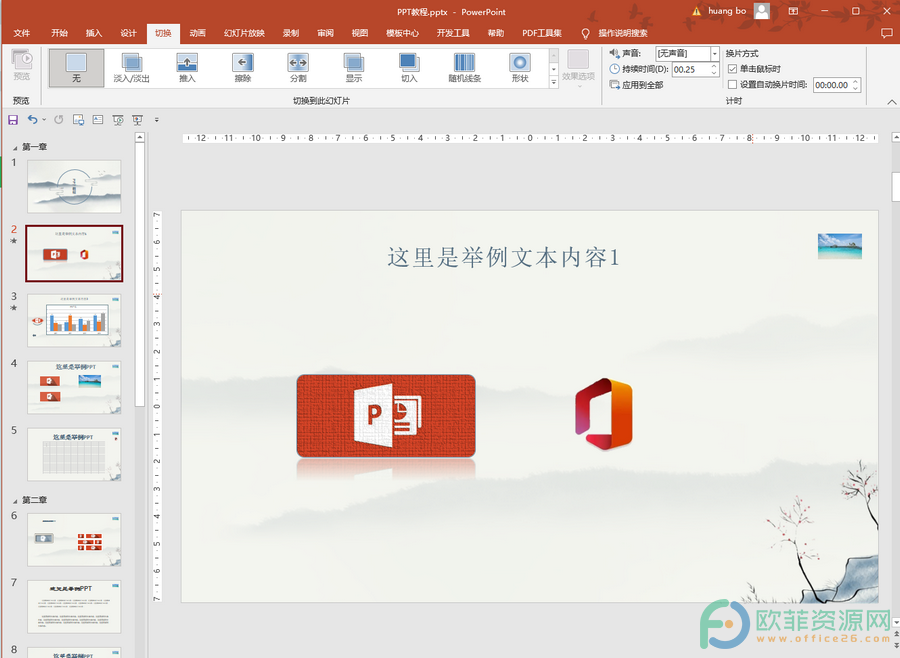900x658 pixels.
Task: Click the auto-advance time 00:00.00 field
Action: [832, 85]
